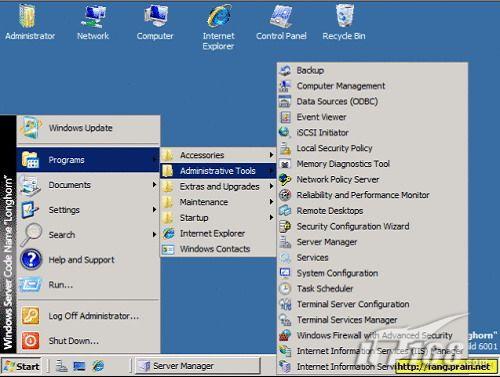Click the Reliability and Performance Monitor icon

(285, 195)
